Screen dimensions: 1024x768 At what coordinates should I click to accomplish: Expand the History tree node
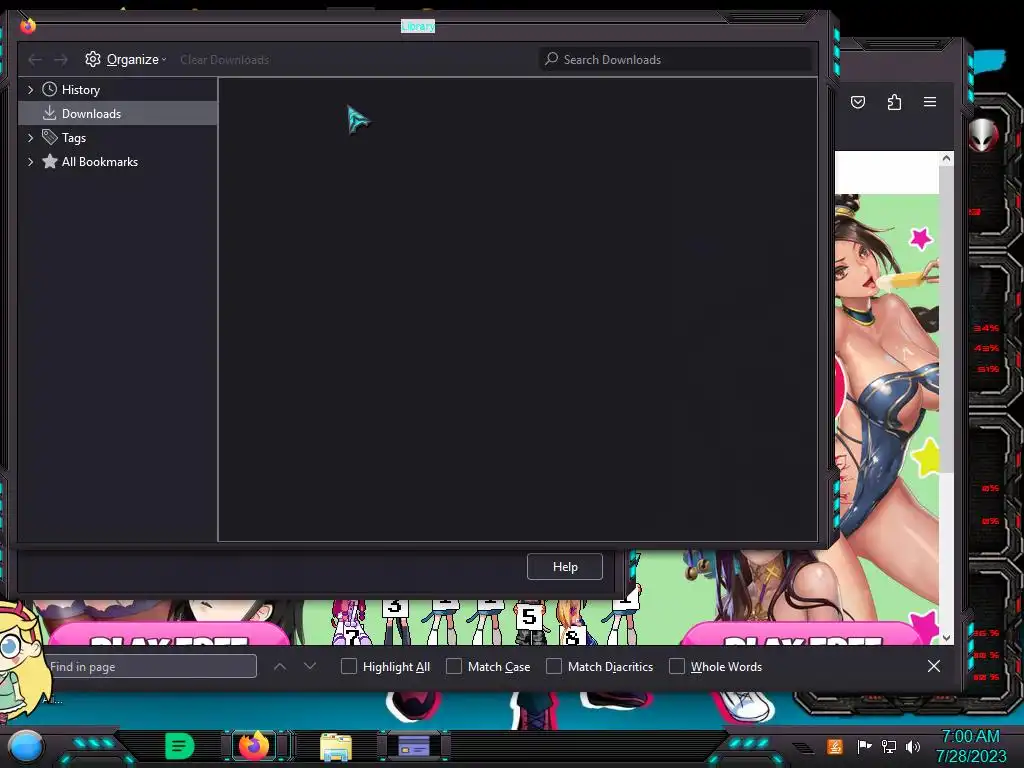pos(30,89)
